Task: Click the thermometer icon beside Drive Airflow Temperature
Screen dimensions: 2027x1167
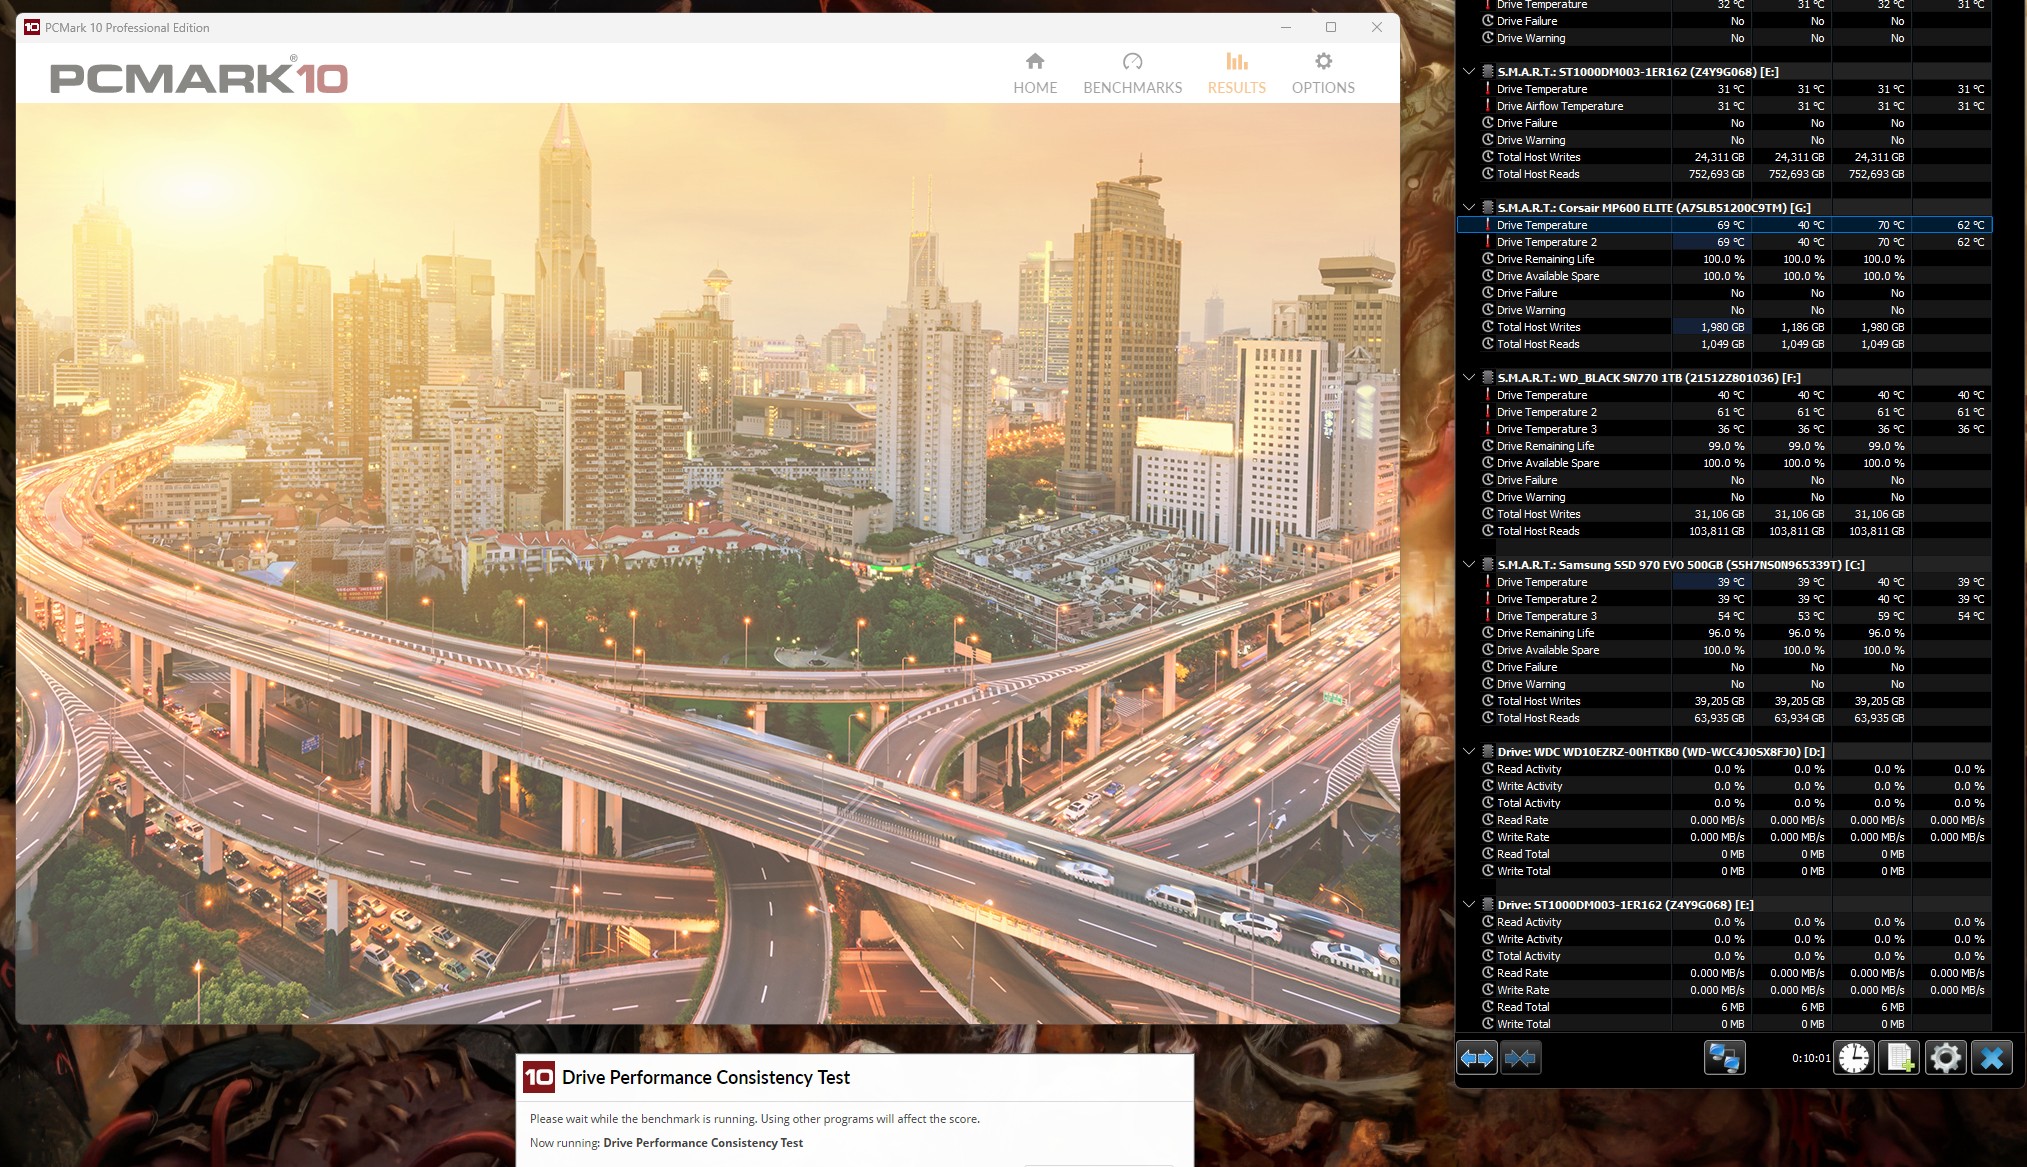Action: click(x=1488, y=106)
